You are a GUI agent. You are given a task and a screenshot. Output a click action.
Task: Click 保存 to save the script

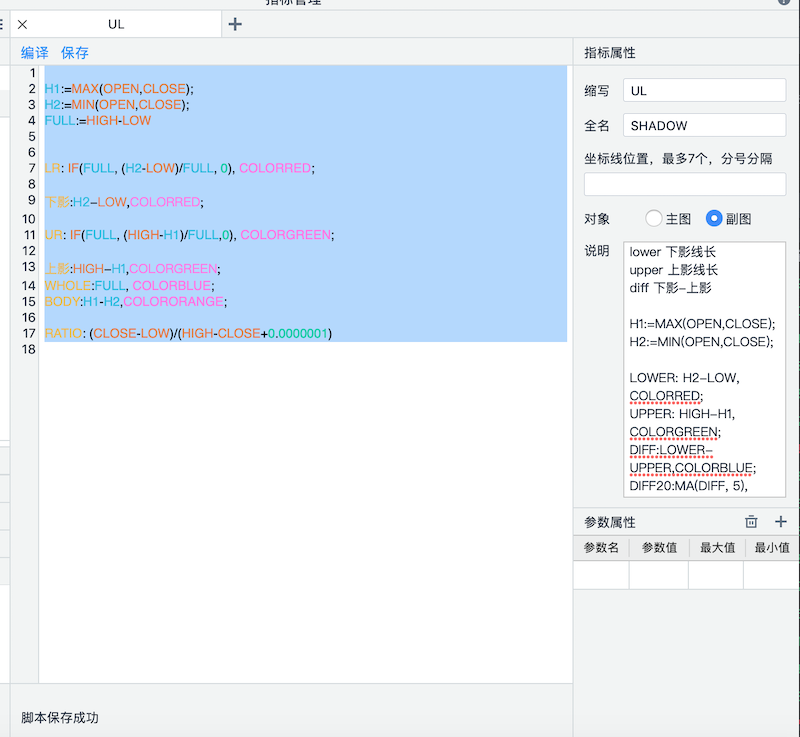pyautogui.click(x=75, y=53)
